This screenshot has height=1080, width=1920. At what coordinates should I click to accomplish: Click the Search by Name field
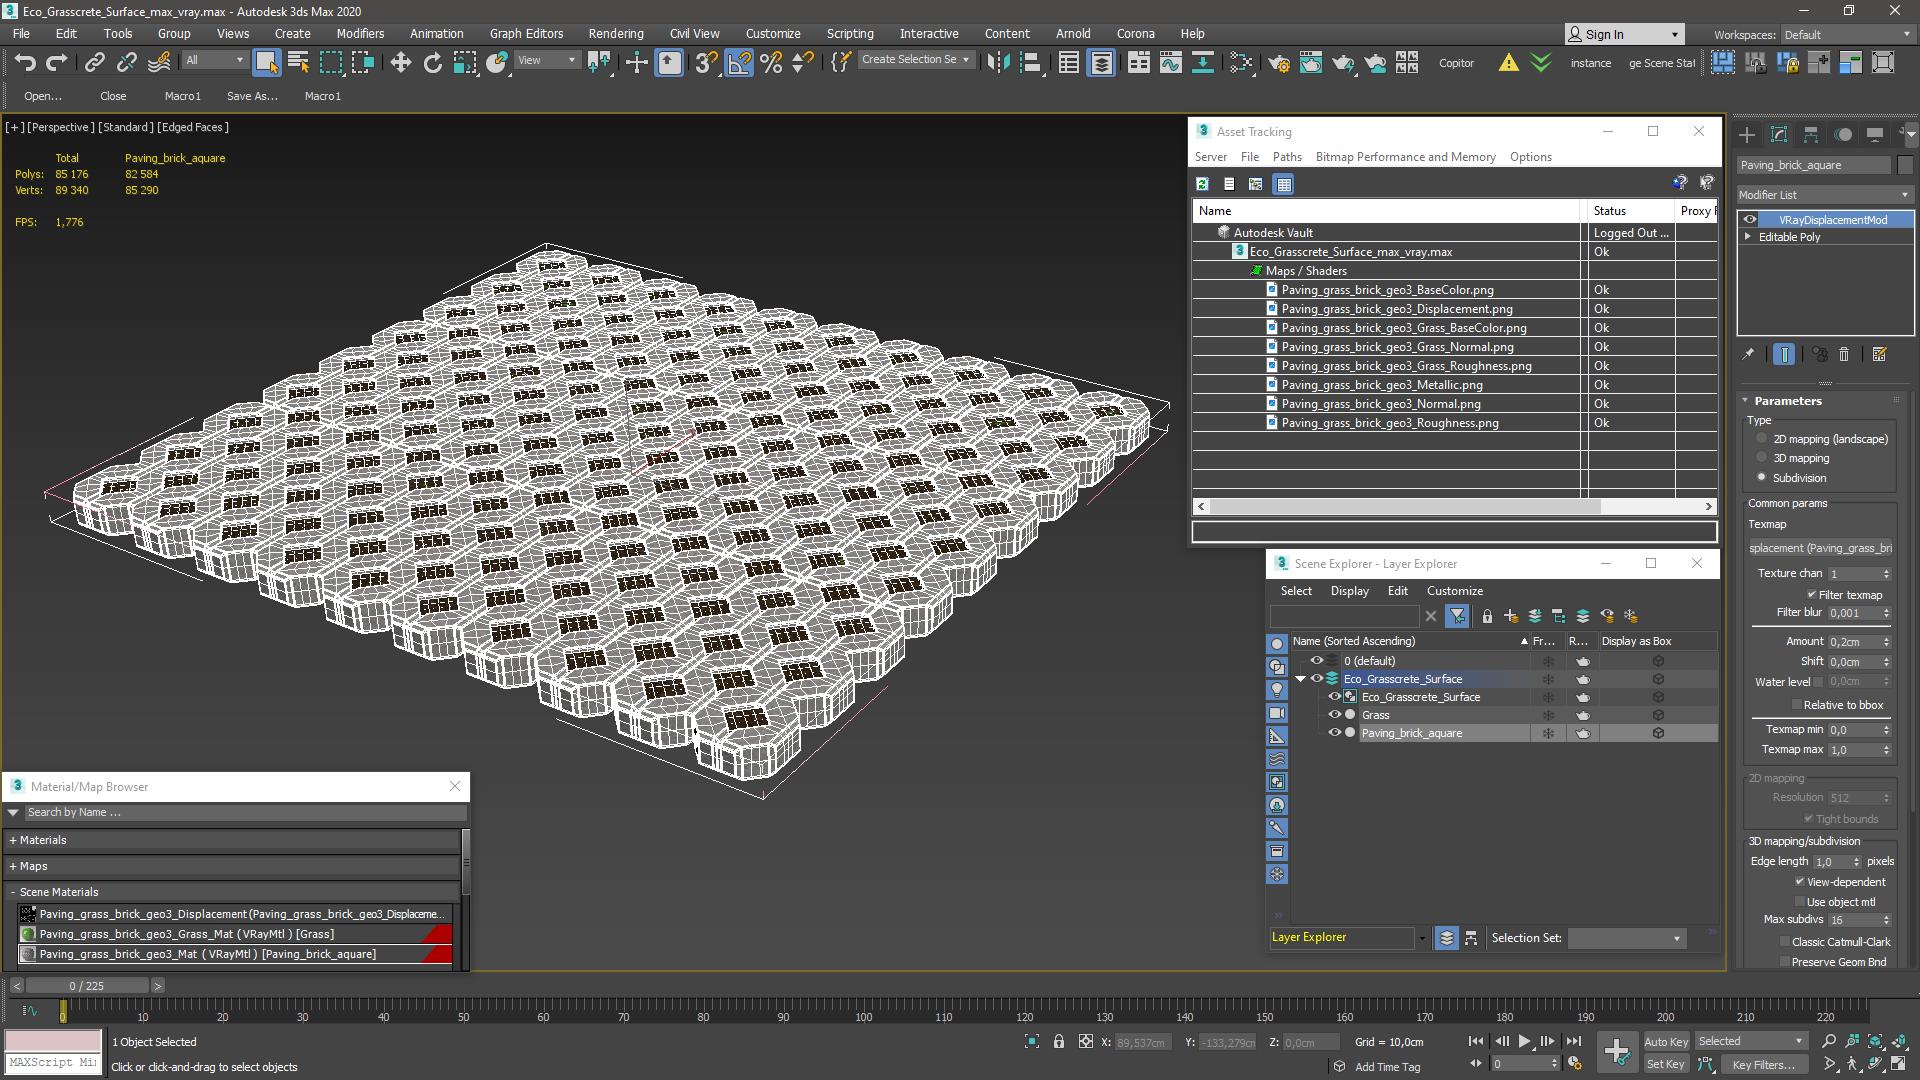pos(244,813)
